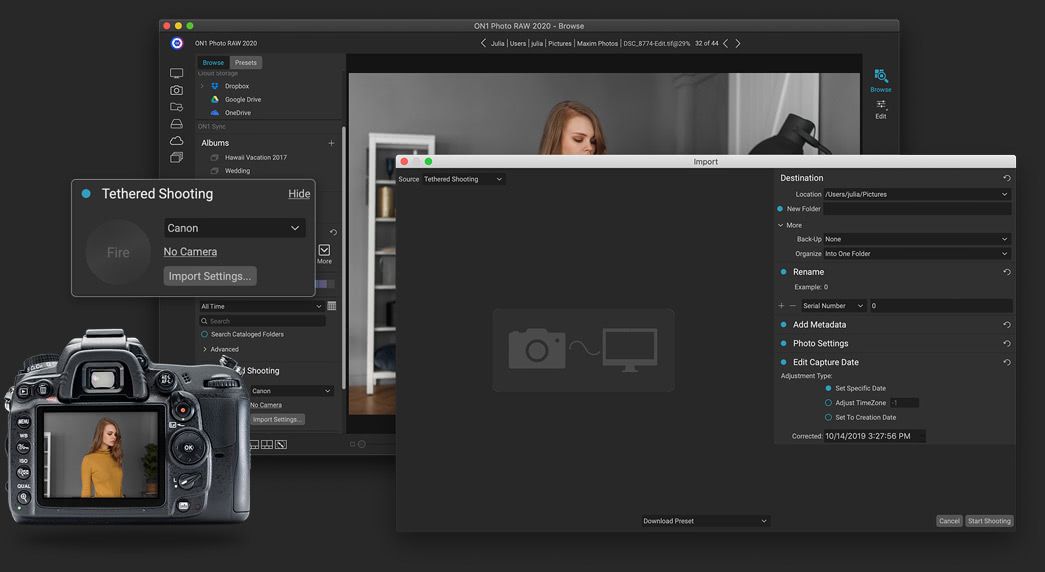Click the Search field in browse panel

(x=263, y=321)
